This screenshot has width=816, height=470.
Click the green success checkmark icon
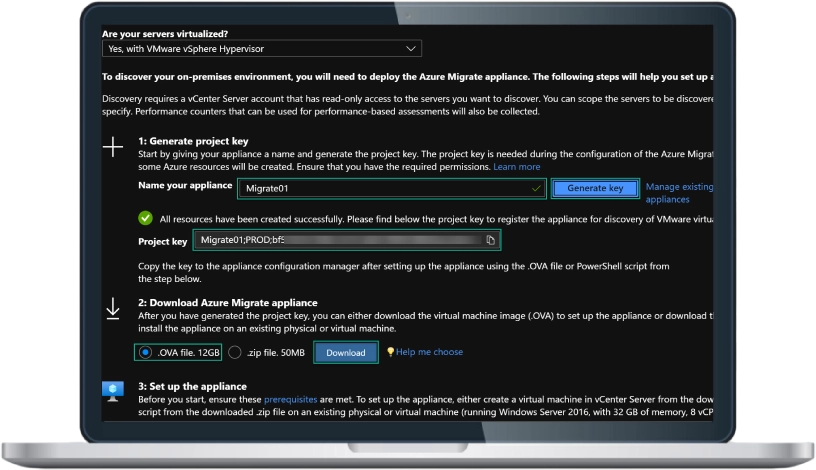tap(146, 218)
